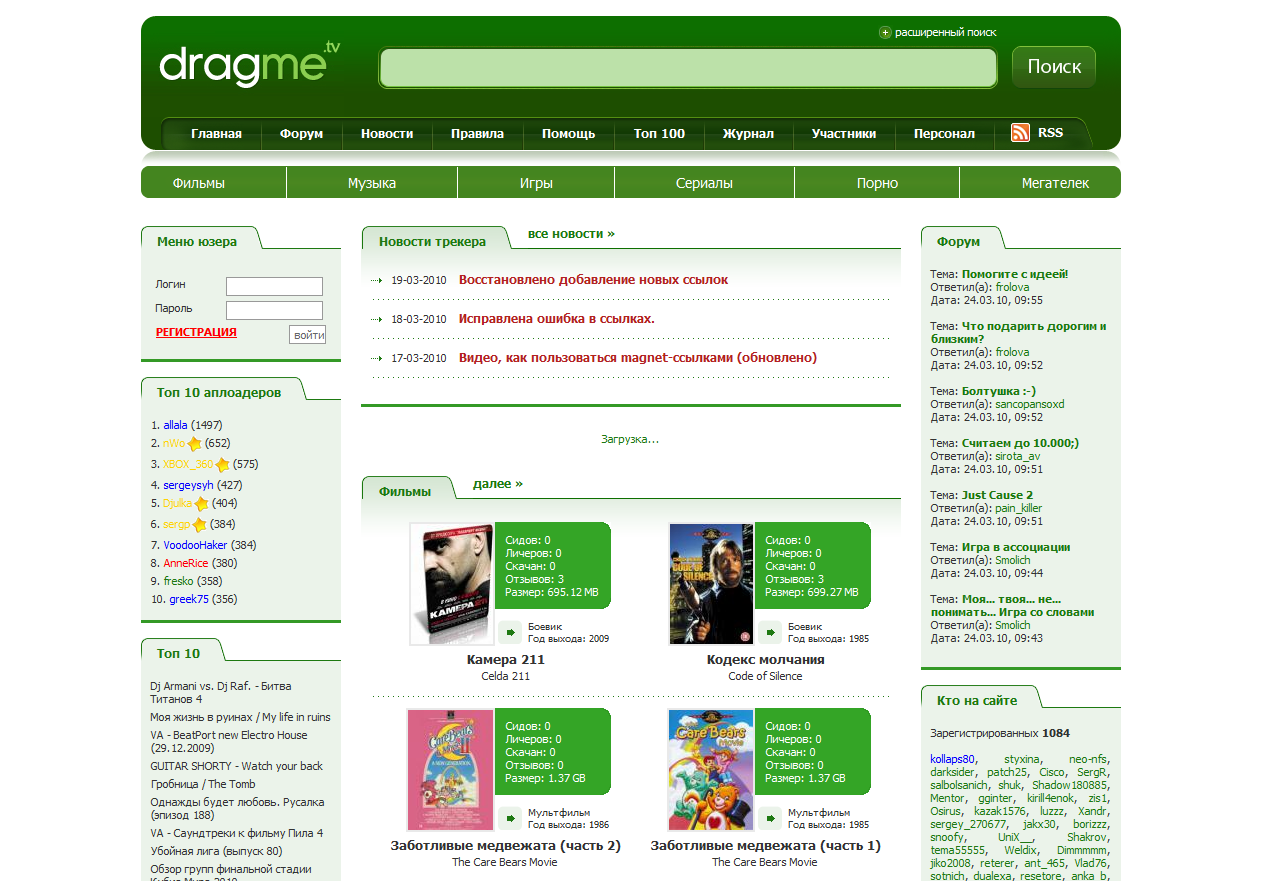Viewport: 1262px width, 881px height.
Task: Open forum topic Помогите с идеей!
Action: tap(1015, 274)
